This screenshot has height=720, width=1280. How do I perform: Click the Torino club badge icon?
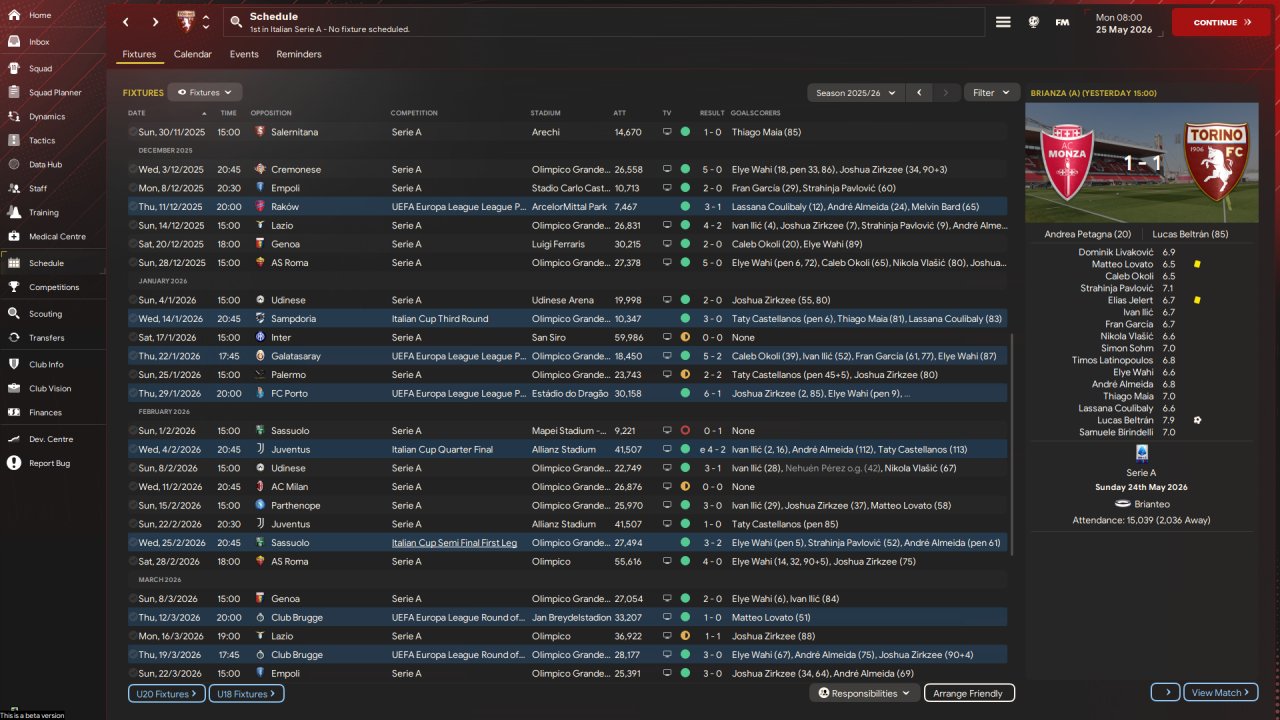tap(186, 22)
